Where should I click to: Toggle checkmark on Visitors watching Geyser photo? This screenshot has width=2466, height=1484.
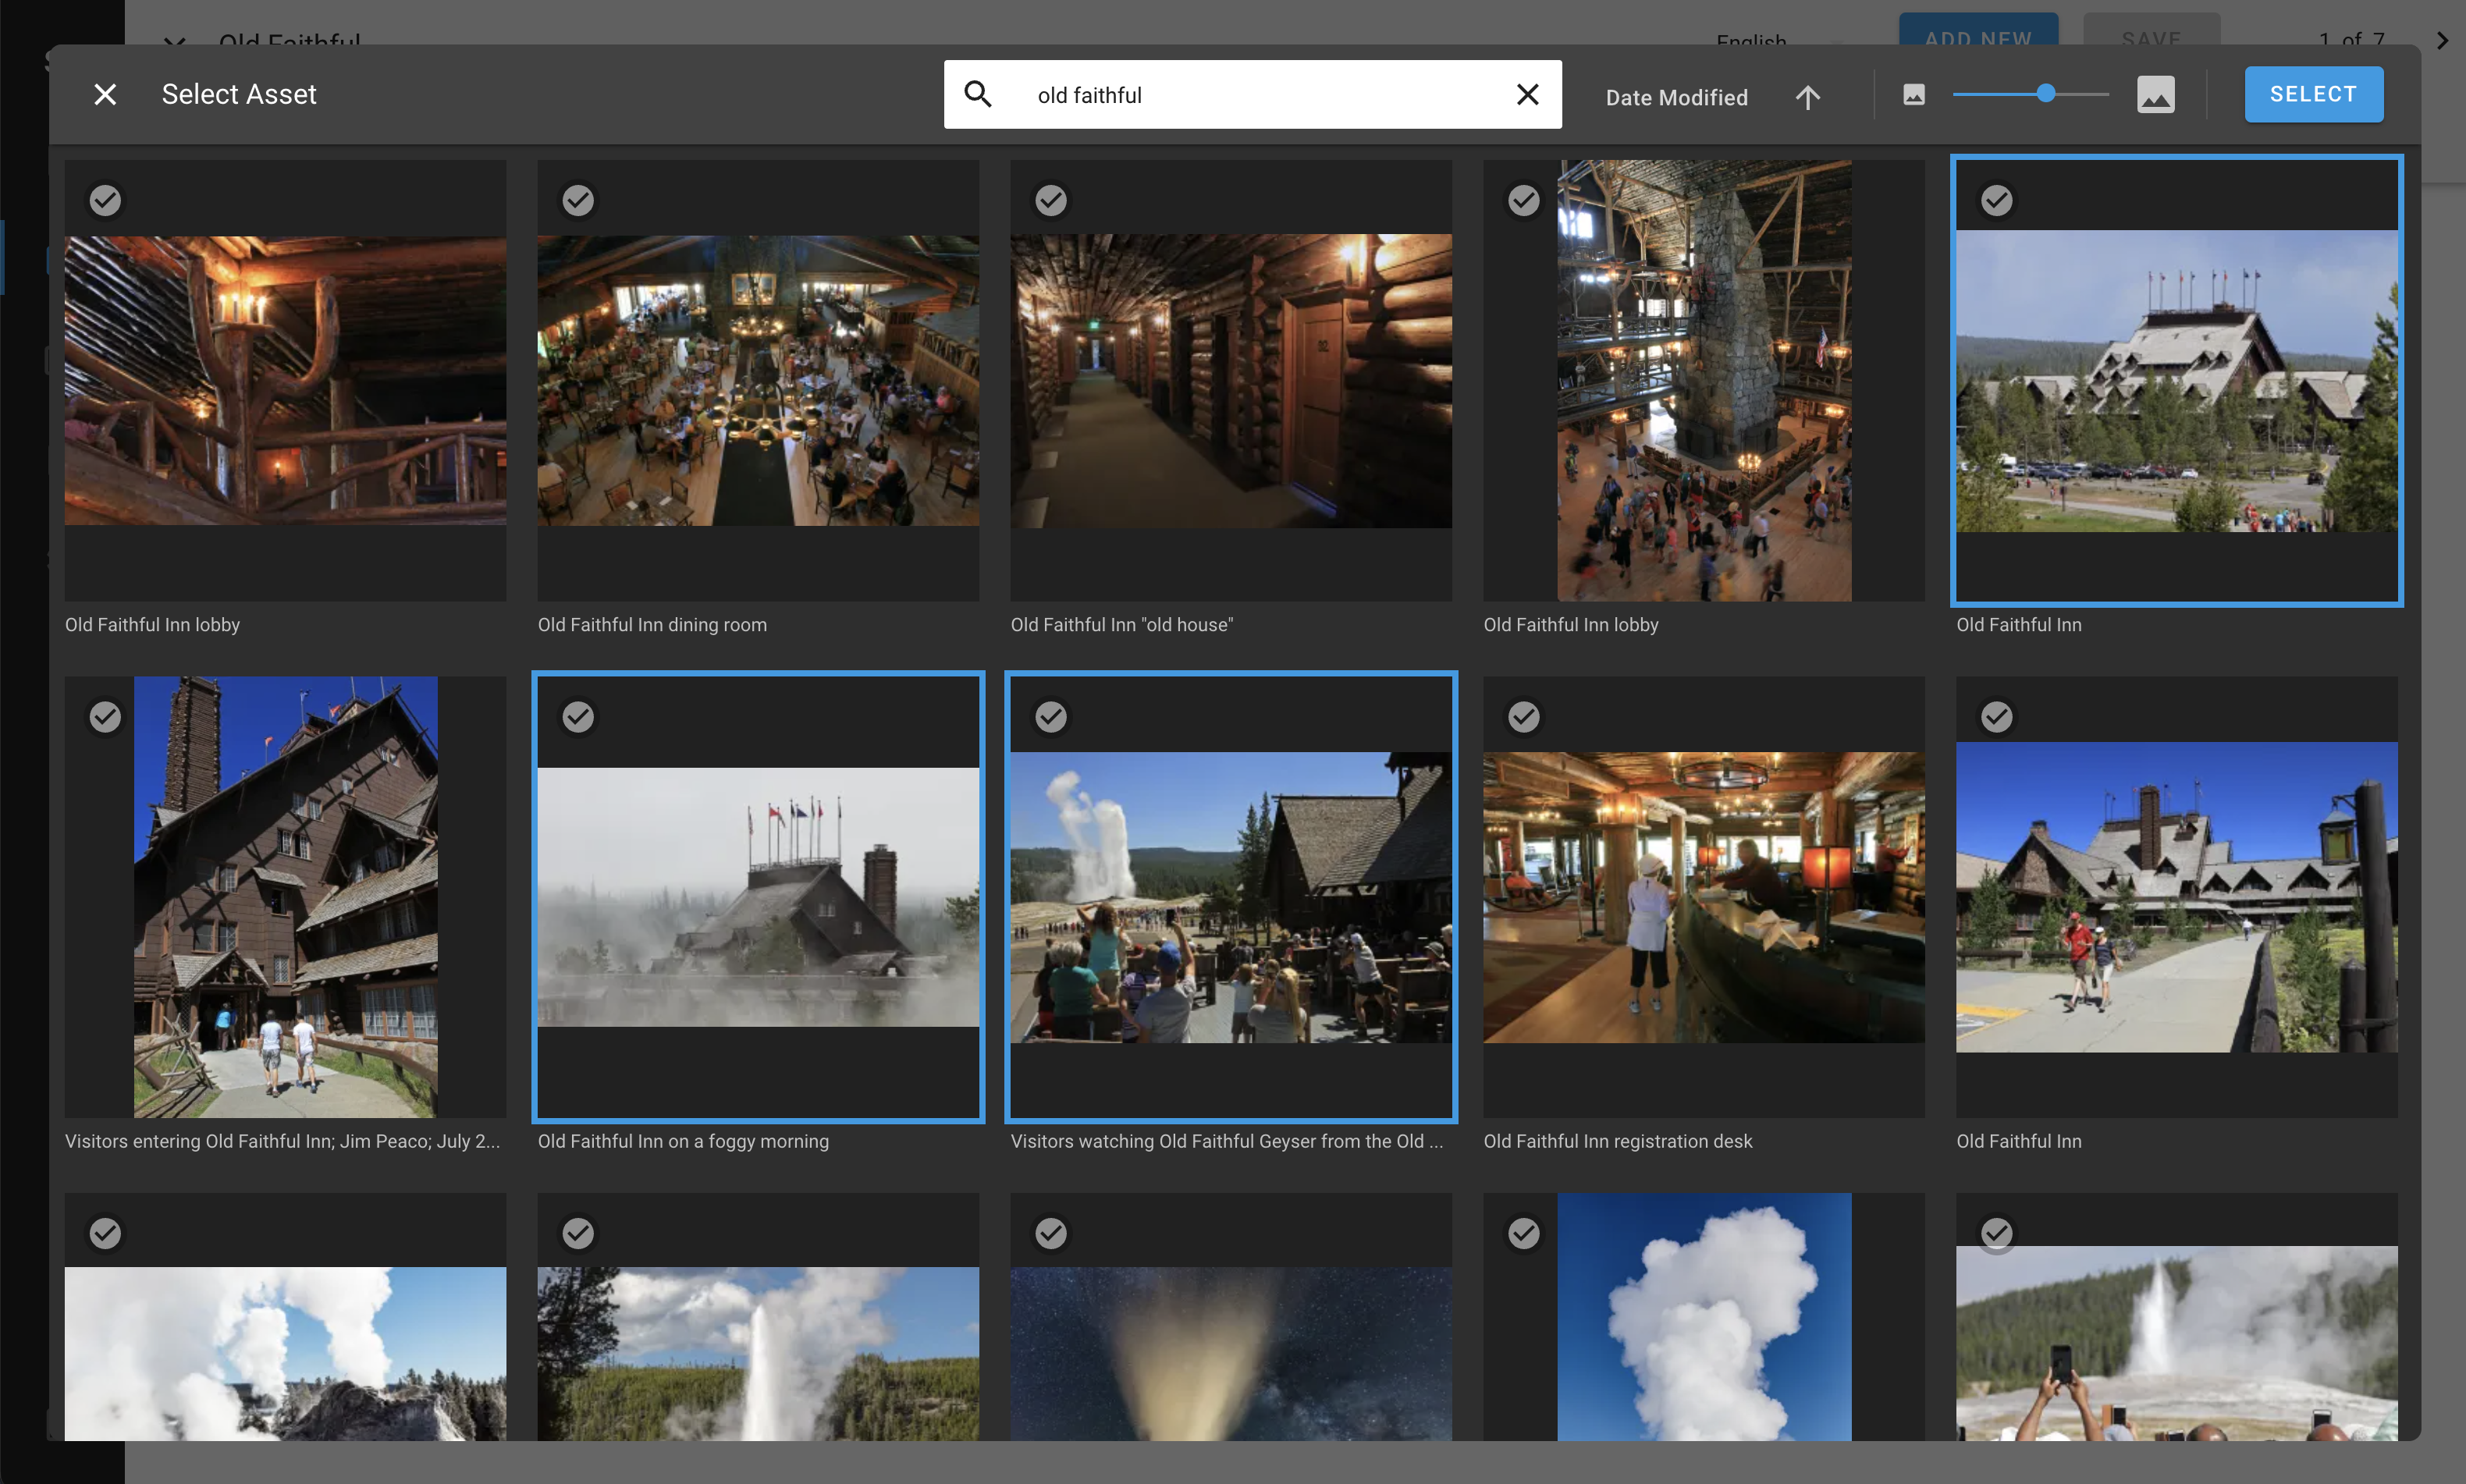pos(1051,717)
